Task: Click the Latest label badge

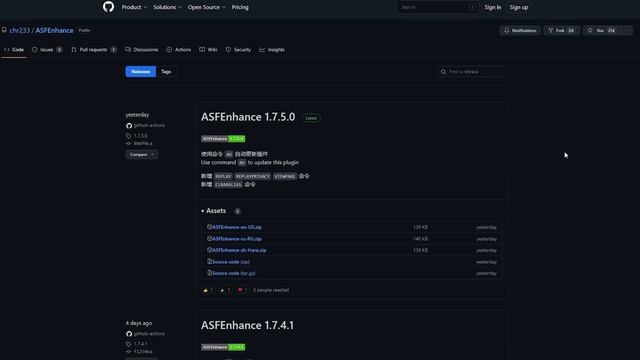Action: pos(311,118)
